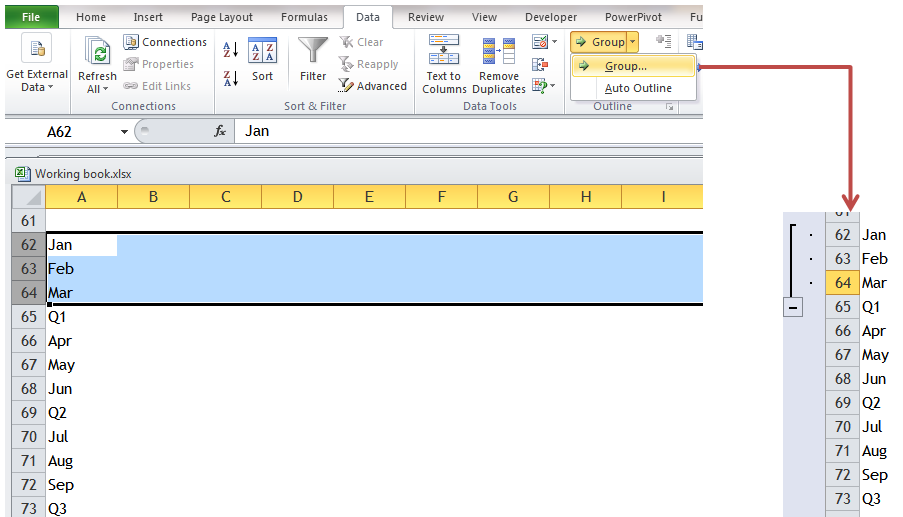Click the Filter funnel icon
The image size is (903, 517).
pyautogui.click(x=313, y=52)
